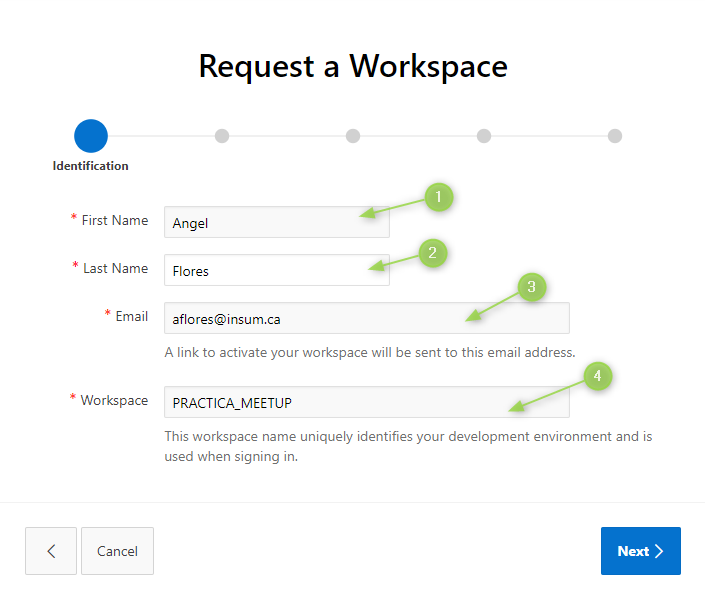
Task: Go back using the left chevron button
Action: [x=51, y=551]
